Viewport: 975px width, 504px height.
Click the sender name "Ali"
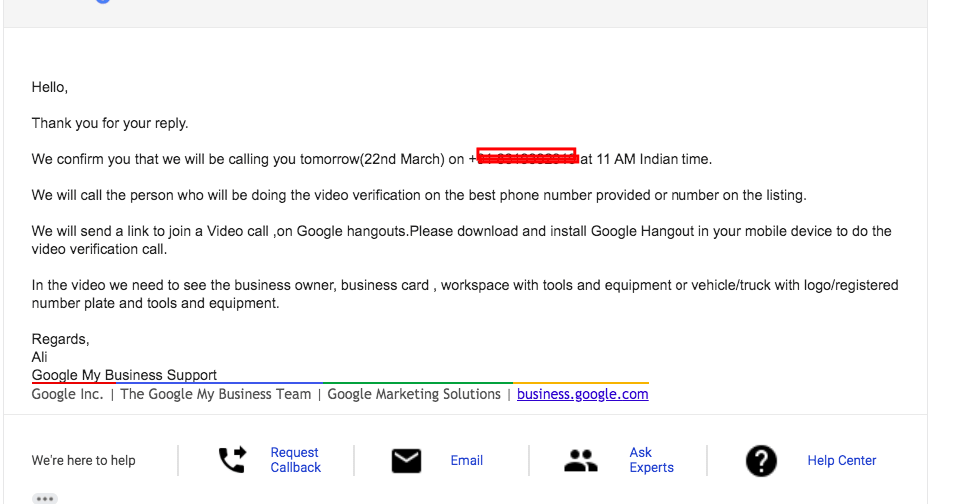click(x=39, y=357)
